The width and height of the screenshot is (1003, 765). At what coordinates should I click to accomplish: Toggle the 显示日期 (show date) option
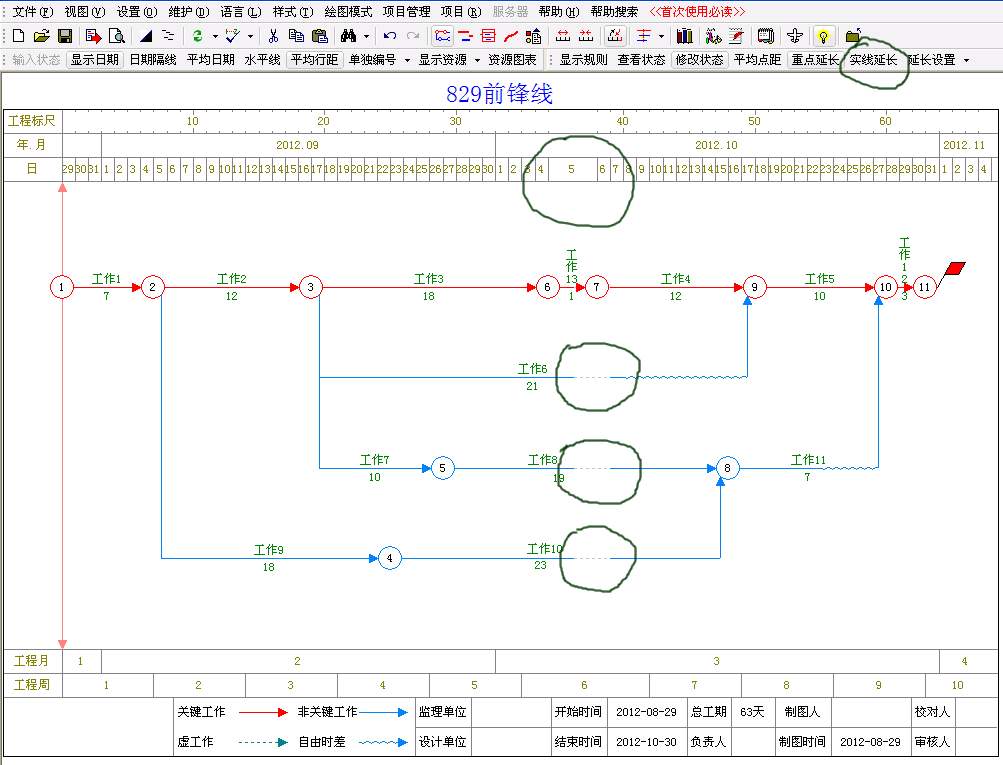pos(94,60)
